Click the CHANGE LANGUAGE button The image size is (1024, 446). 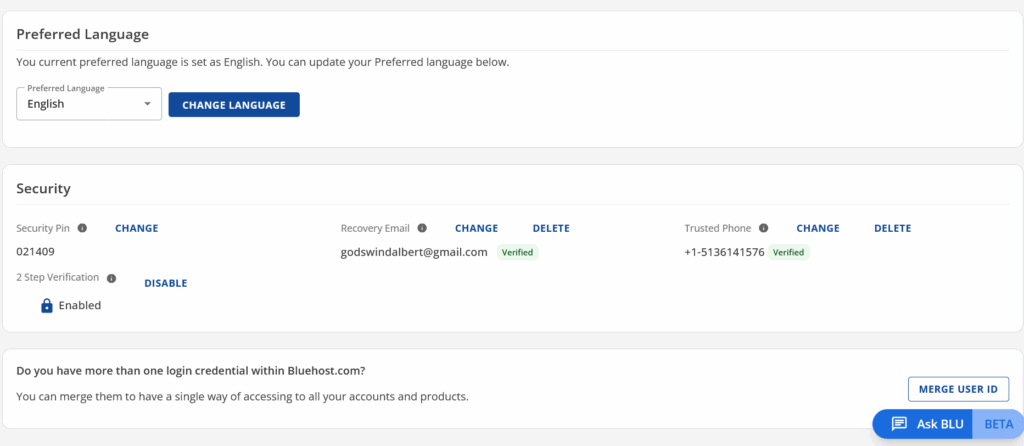tap(234, 104)
